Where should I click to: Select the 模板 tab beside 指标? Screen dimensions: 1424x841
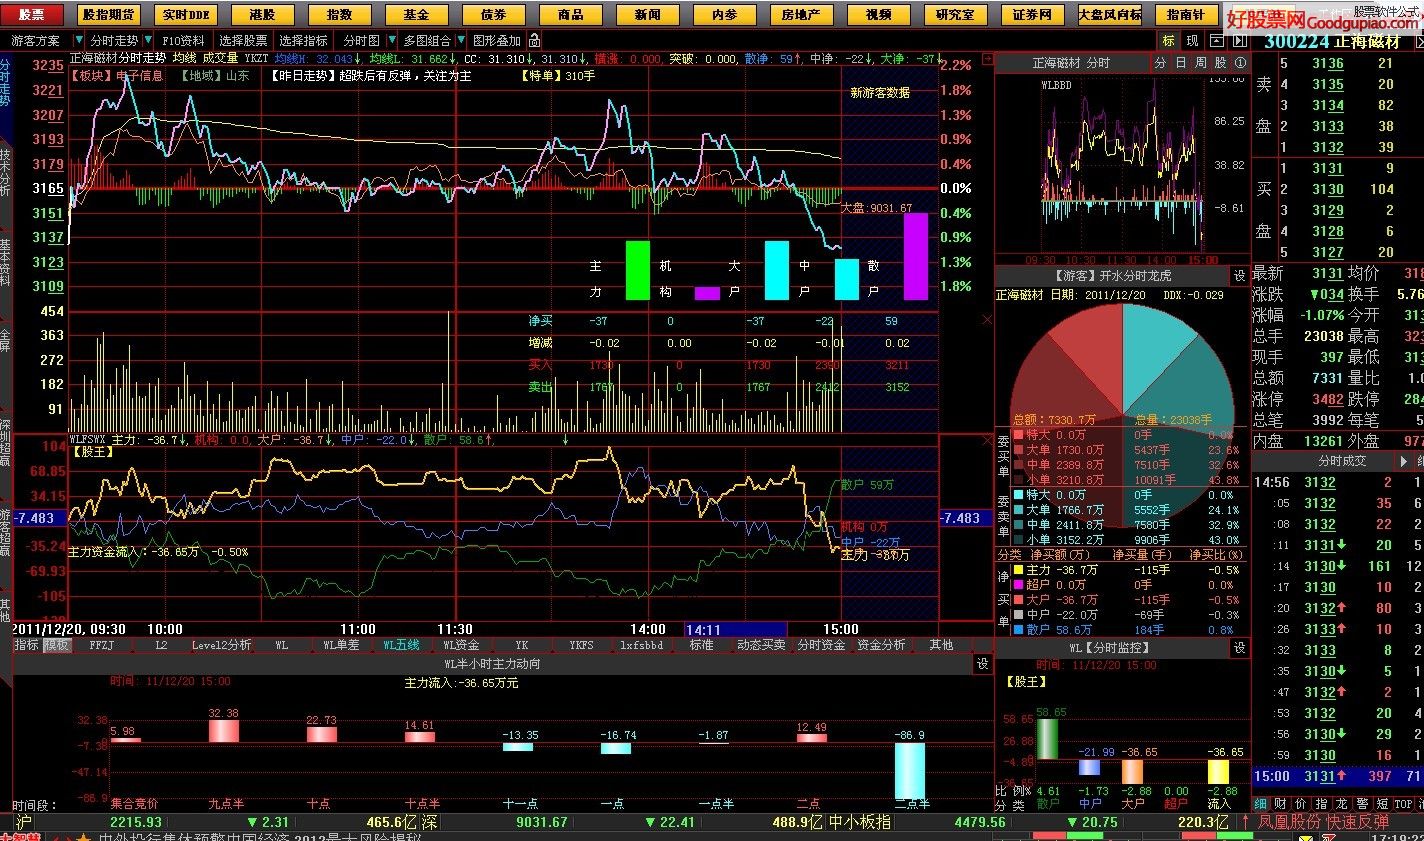[x=56, y=645]
